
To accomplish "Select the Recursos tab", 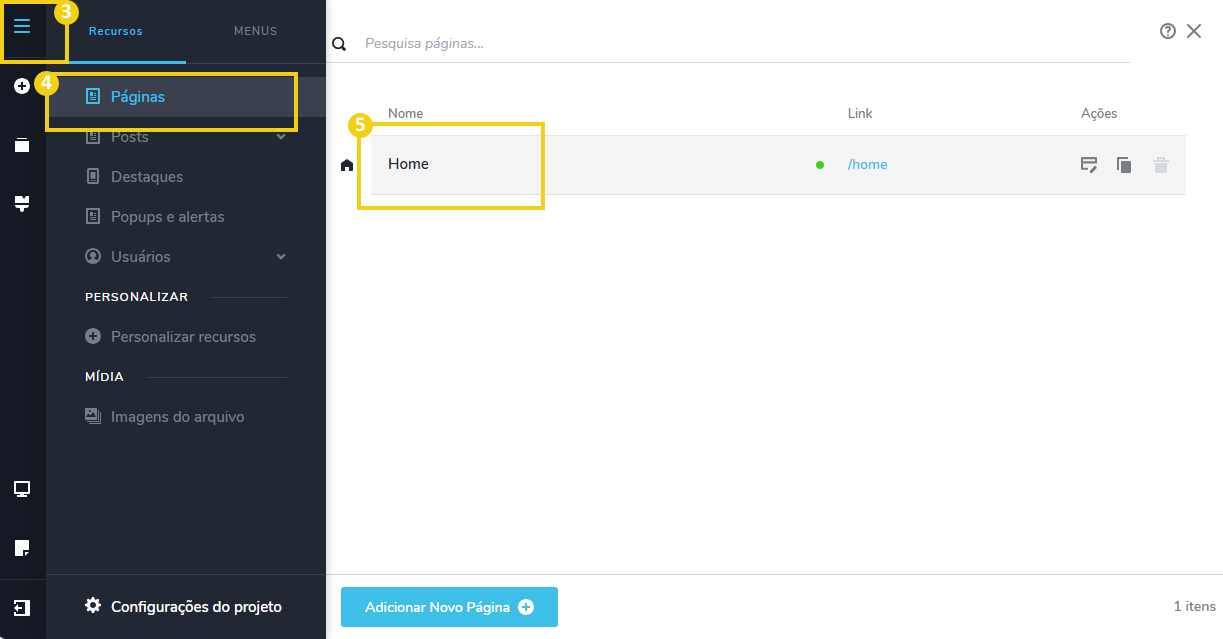I will [x=116, y=31].
